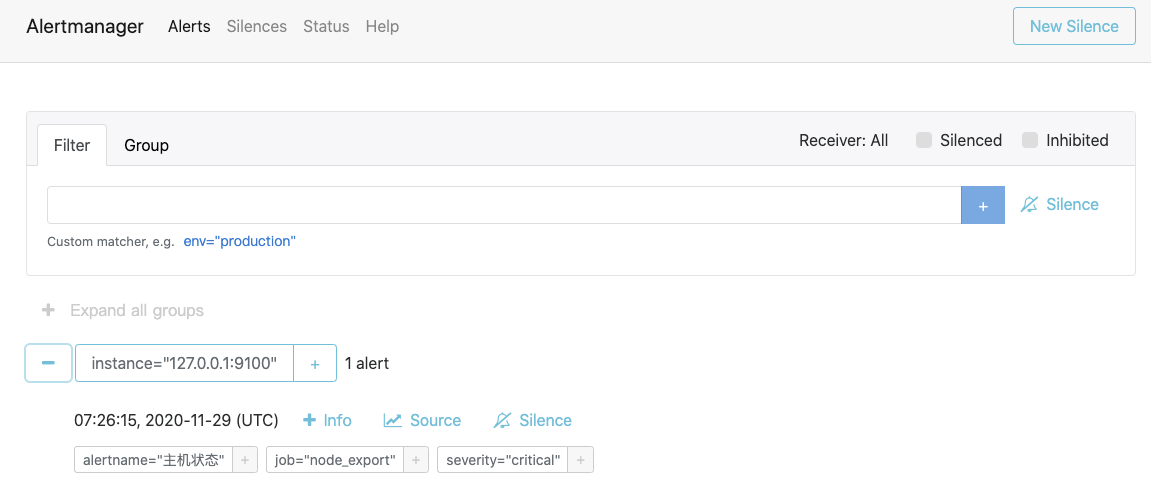Silence the 07:26:15 alert
The height and width of the screenshot is (491, 1151).
pyautogui.click(x=533, y=421)
